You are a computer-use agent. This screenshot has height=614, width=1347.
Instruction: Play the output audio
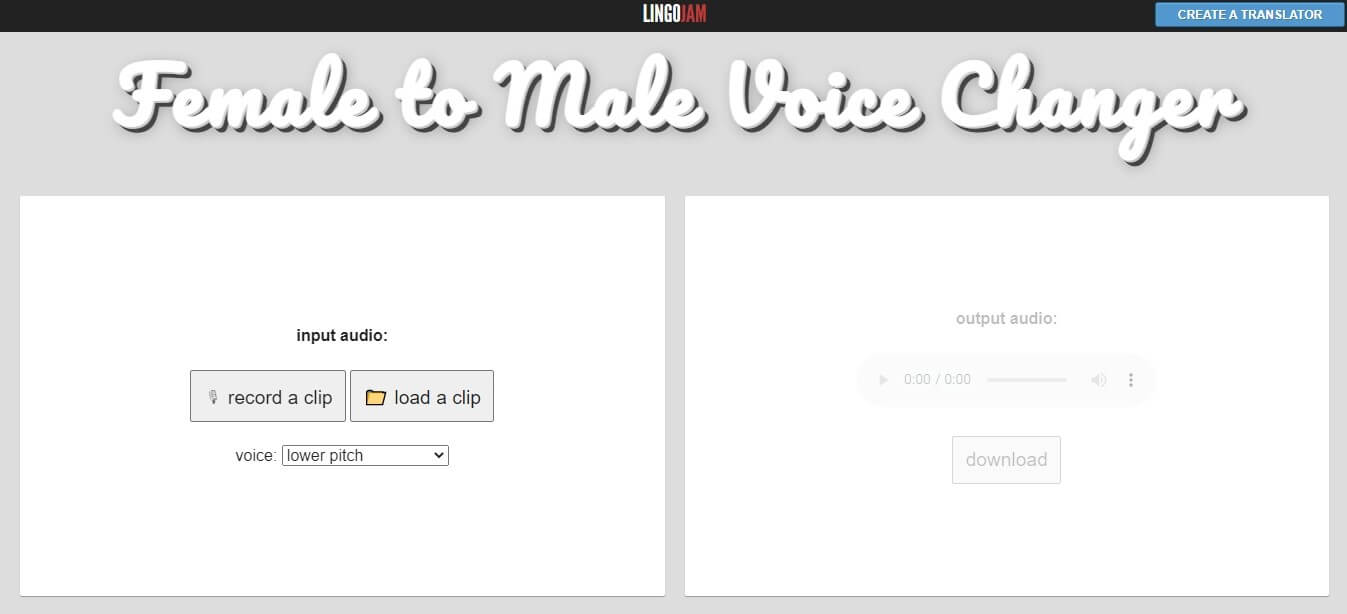[x=883, y=380]
